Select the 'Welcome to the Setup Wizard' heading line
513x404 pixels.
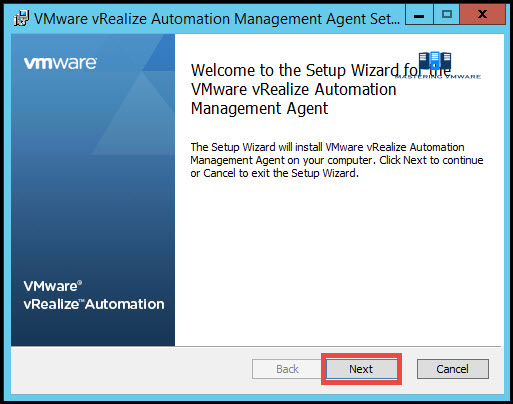click(321, 70)
